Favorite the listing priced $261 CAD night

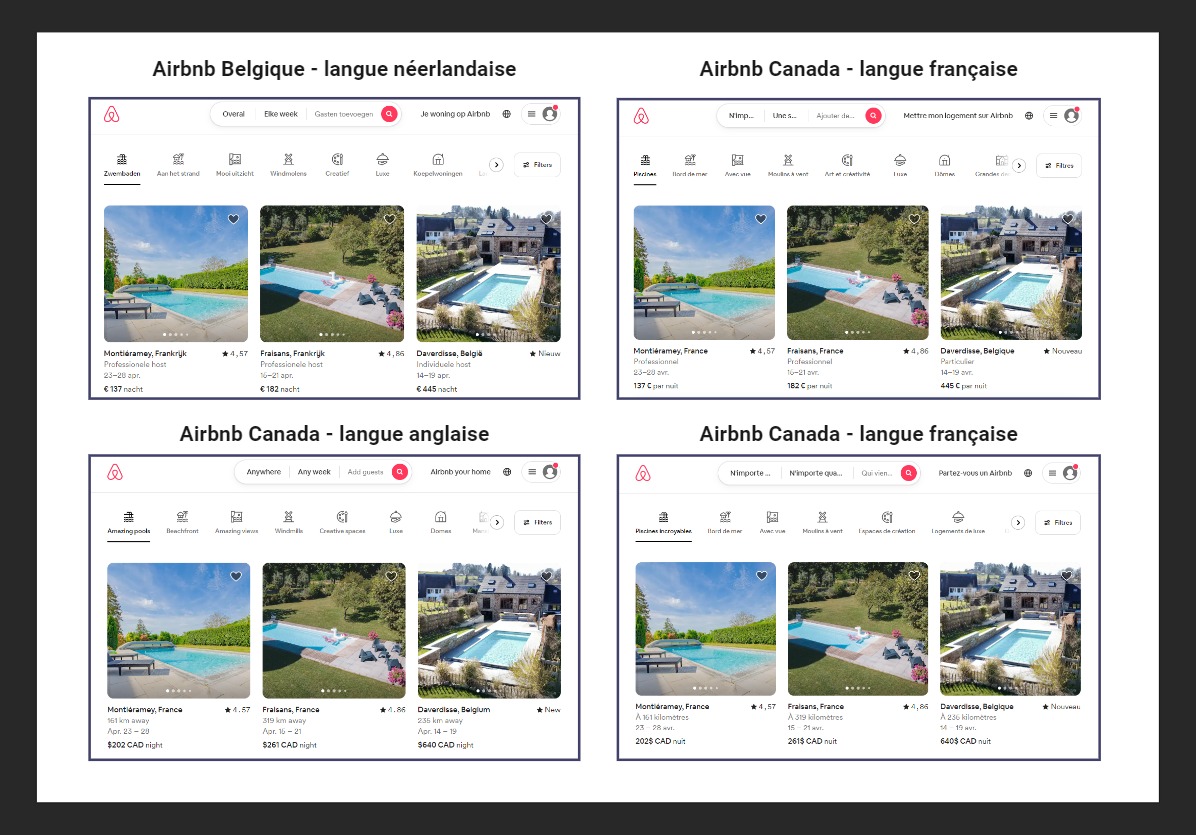(x=391, y=576)
